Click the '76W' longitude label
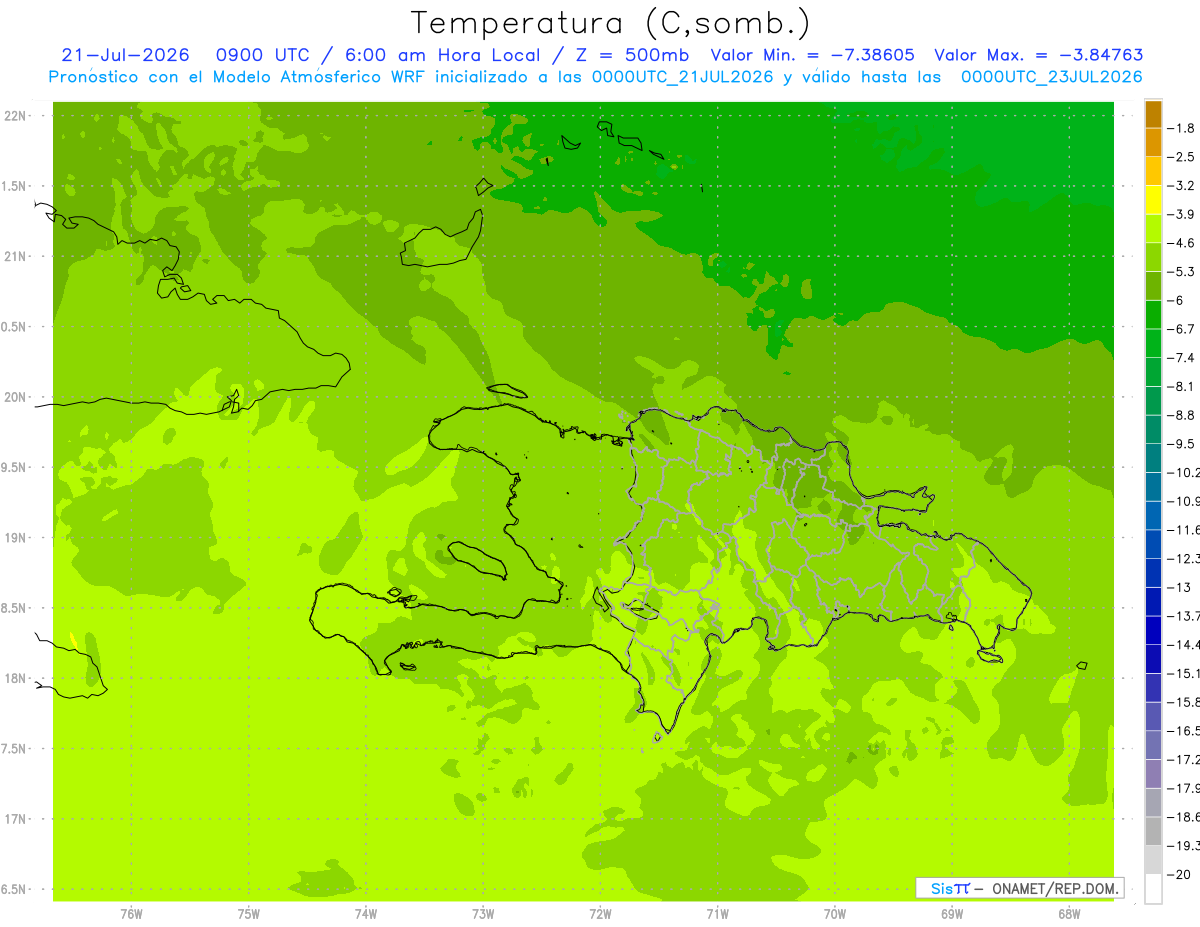The height and width of the screenshot is (927, 1200). pos(131,913)
